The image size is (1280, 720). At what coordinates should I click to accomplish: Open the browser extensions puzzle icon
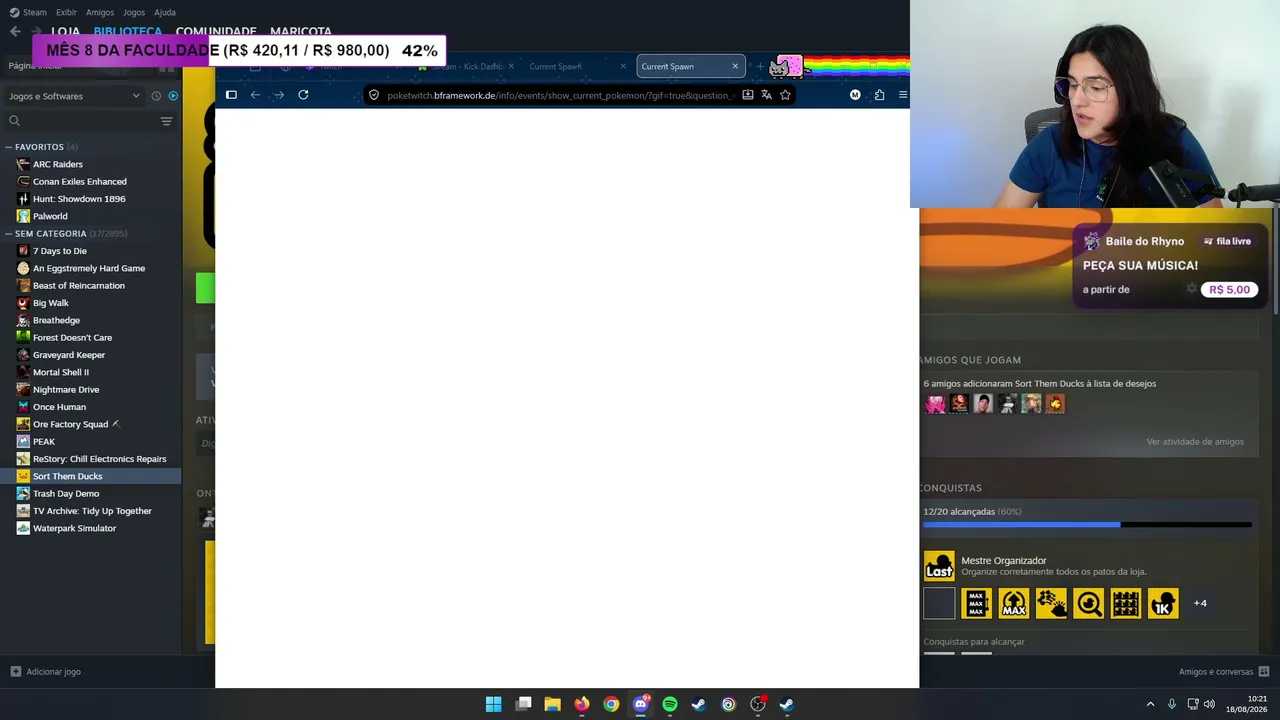[879, 95]
